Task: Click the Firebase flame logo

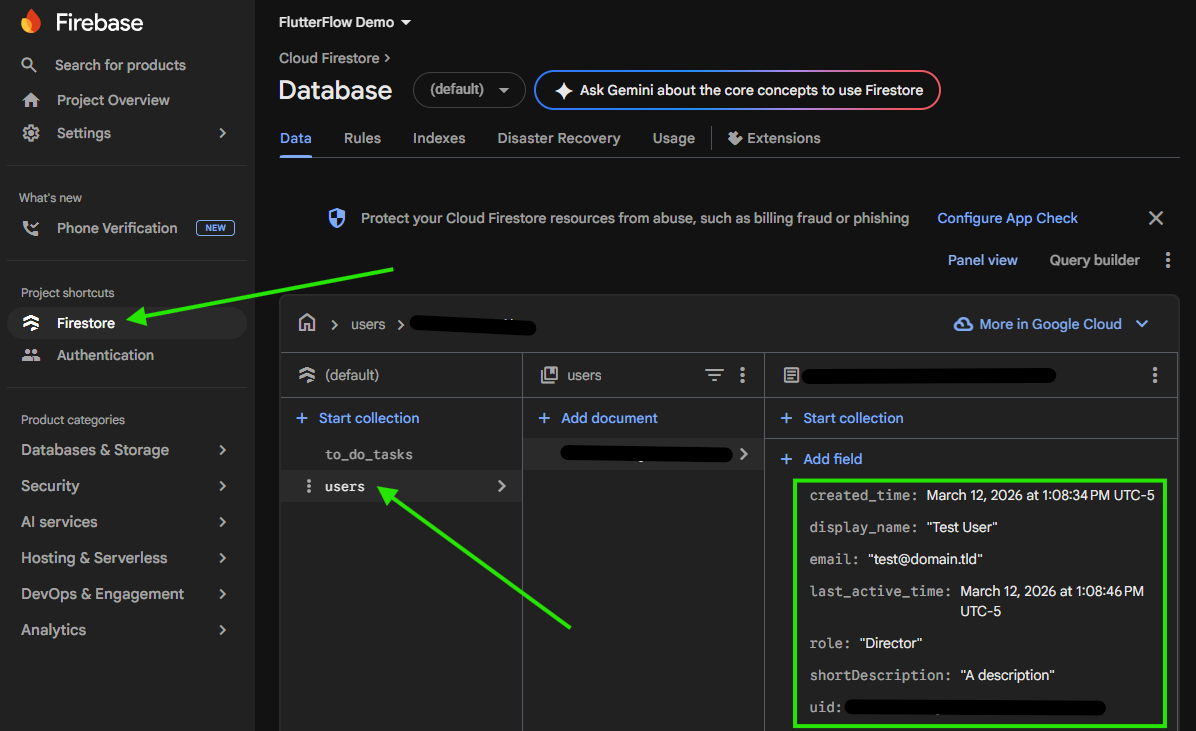Action: click(x=31, y=21)
